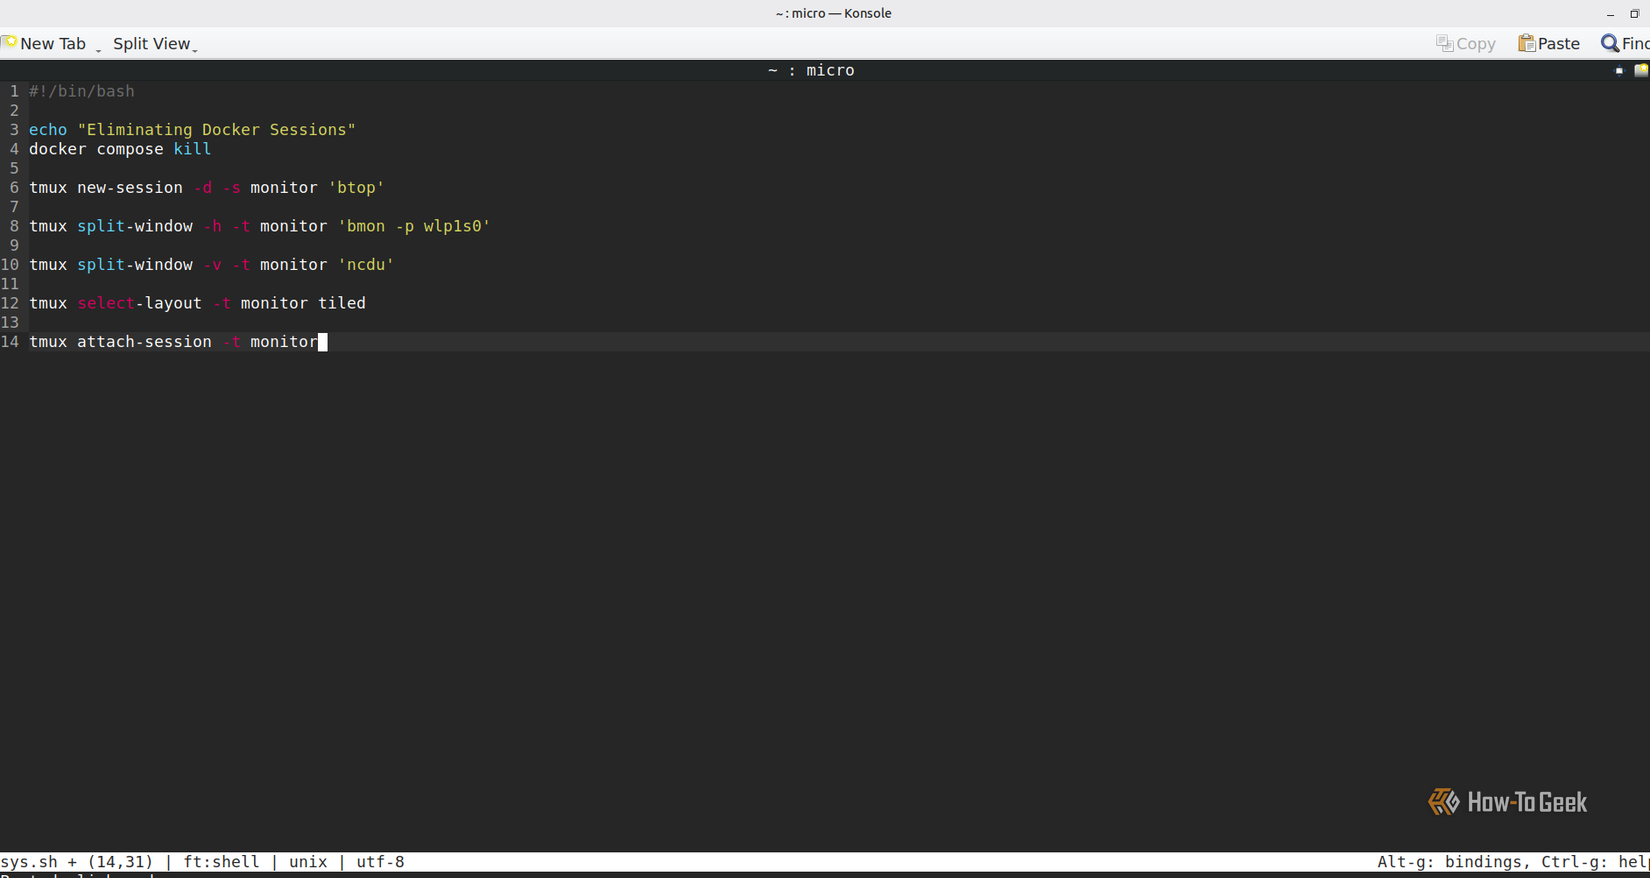
Task: Click the Paste clipboard button
Action: pyautogui.click(x=1549, y=44)
